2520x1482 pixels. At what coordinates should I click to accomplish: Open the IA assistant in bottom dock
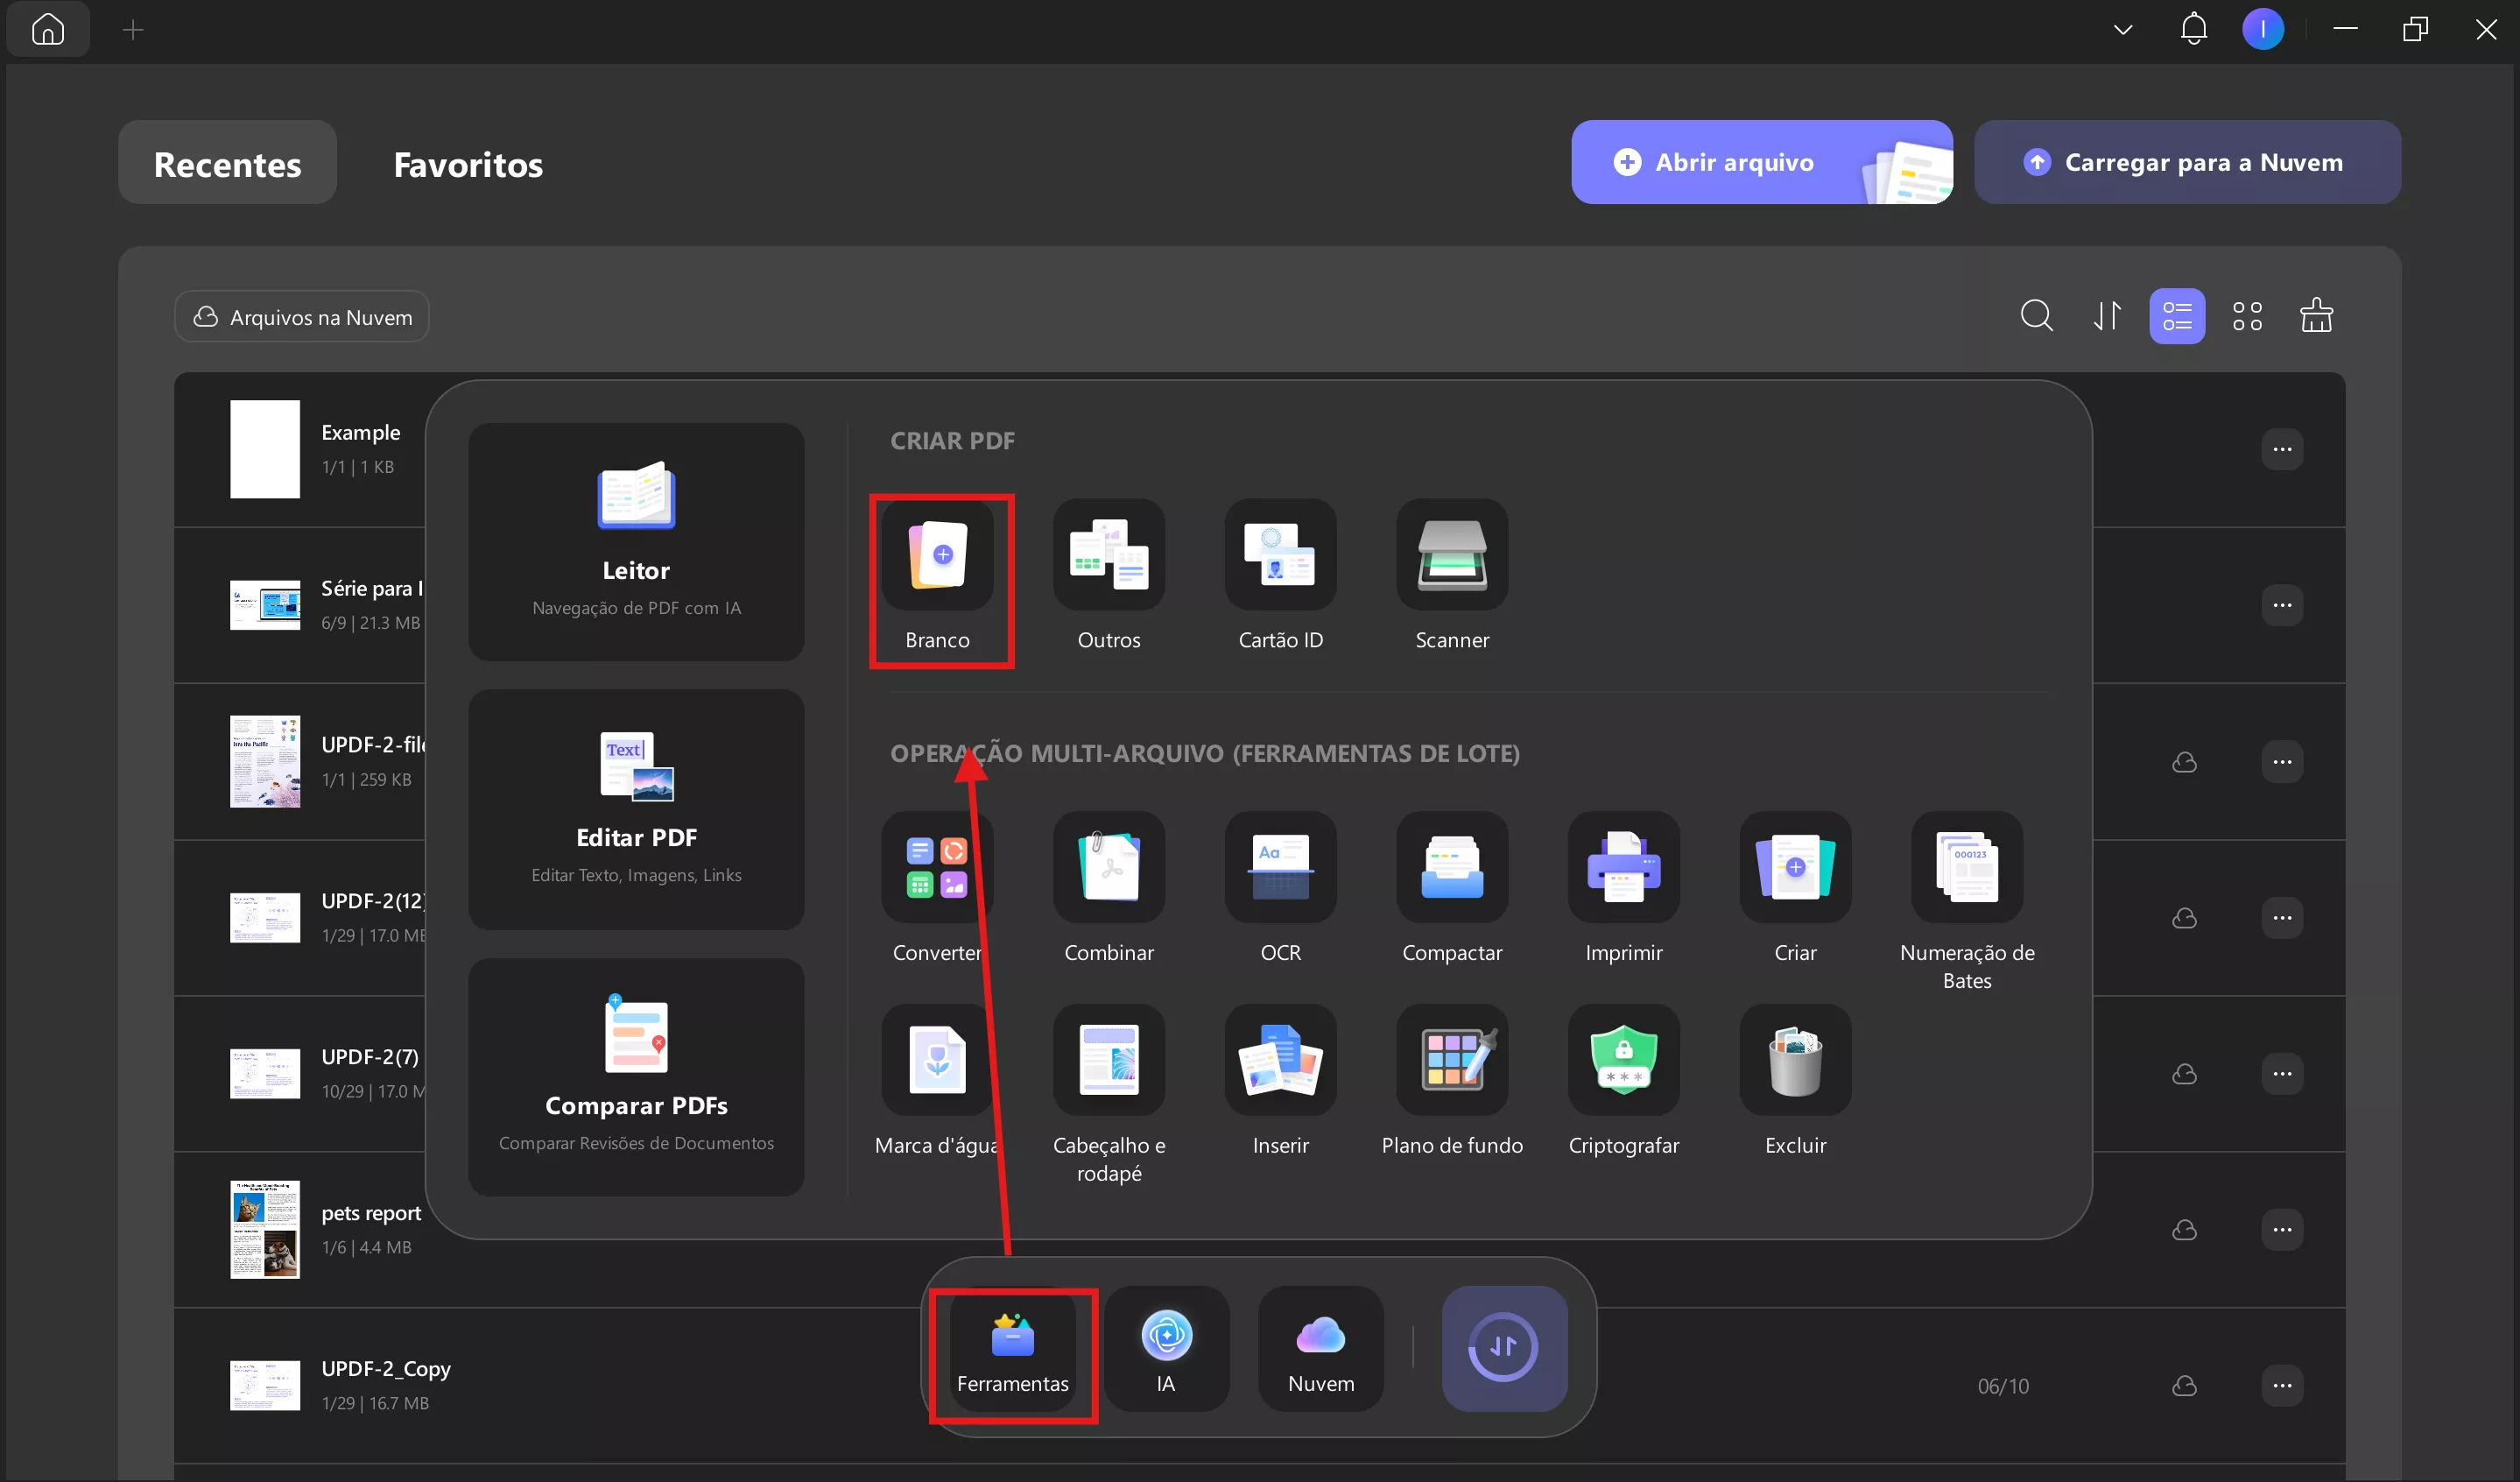(1166, 1348)
